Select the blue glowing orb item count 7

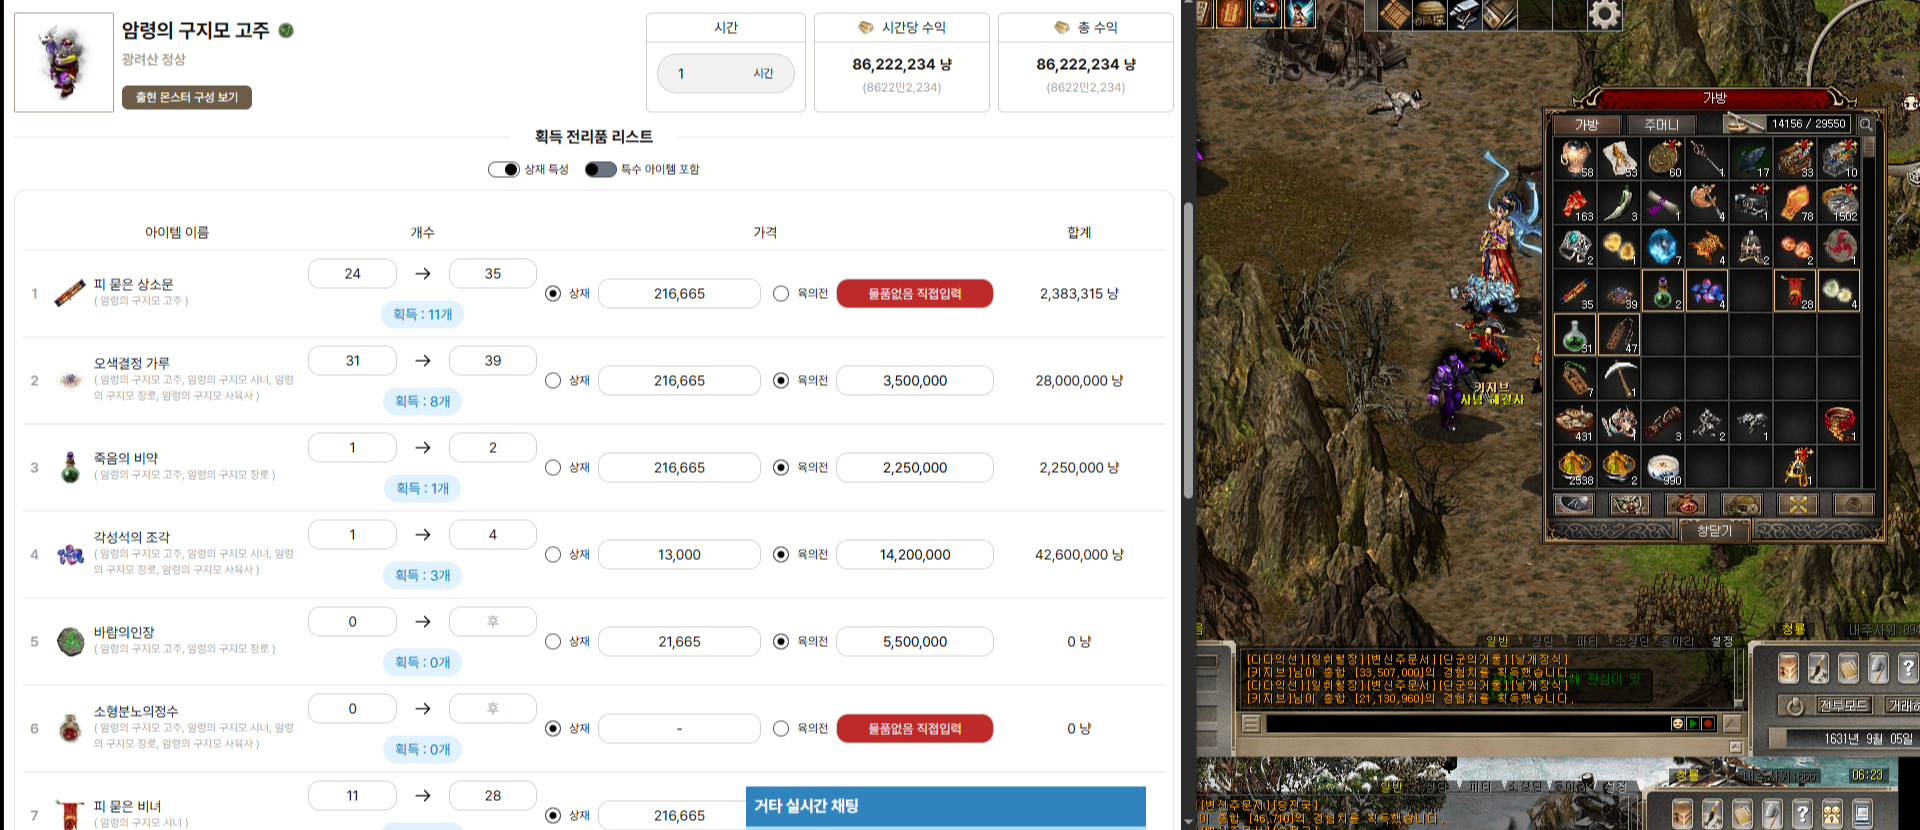coord(1663,247)
